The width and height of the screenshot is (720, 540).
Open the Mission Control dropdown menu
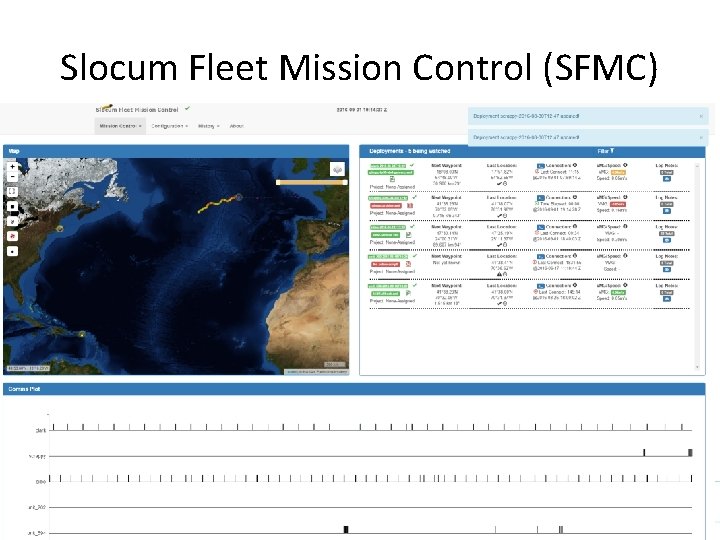120,126
